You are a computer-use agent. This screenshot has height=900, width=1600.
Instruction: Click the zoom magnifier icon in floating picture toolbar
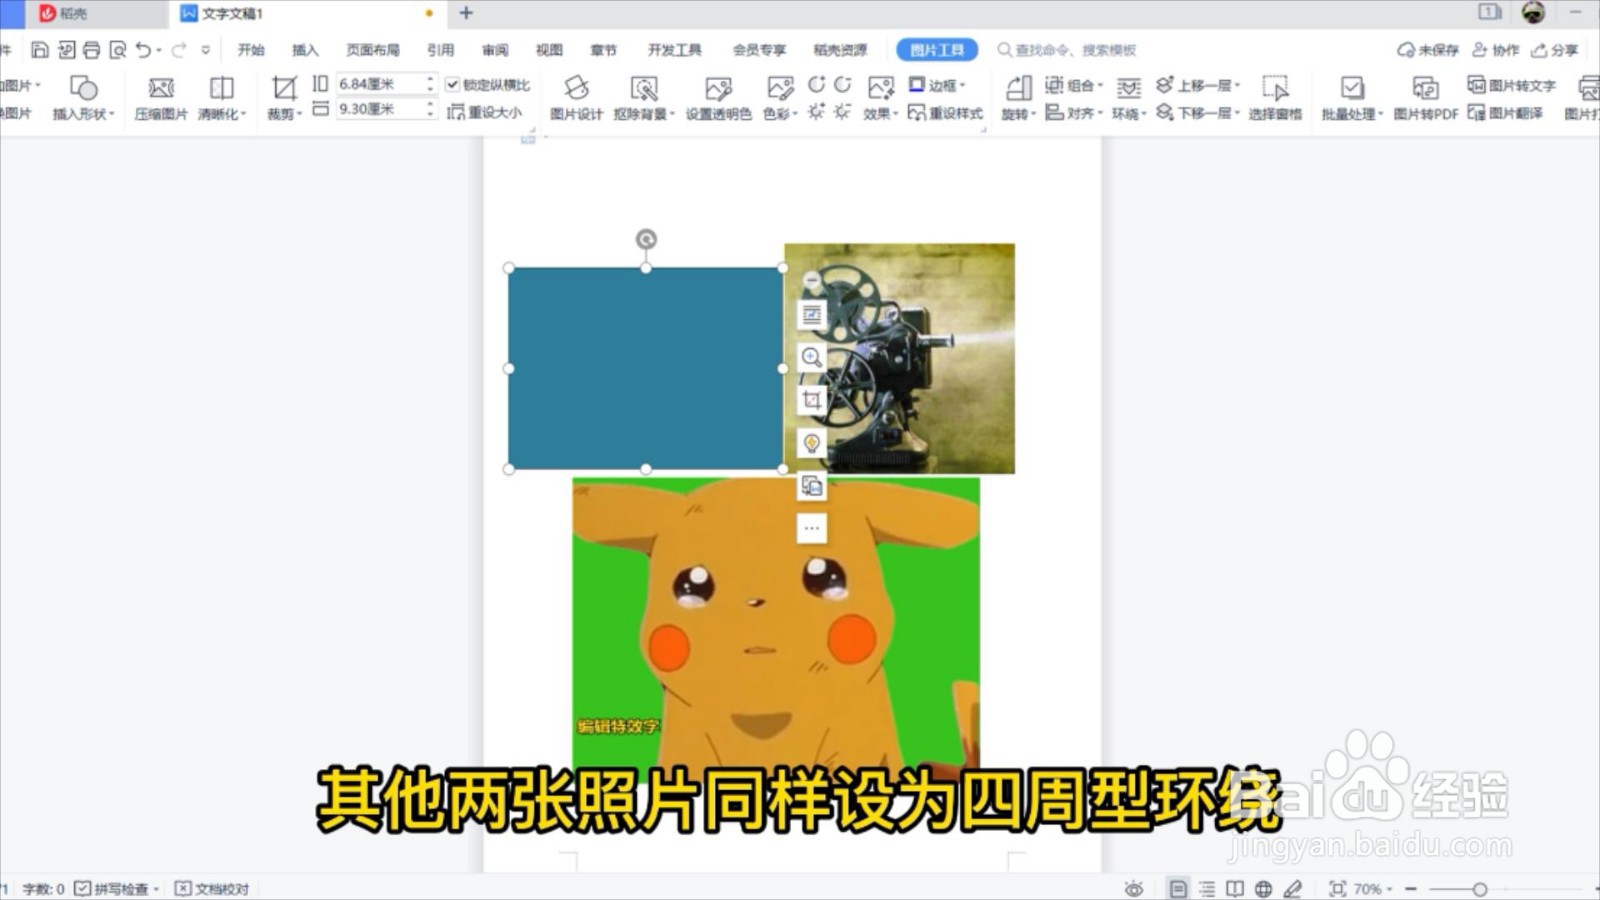pos(811,358)
